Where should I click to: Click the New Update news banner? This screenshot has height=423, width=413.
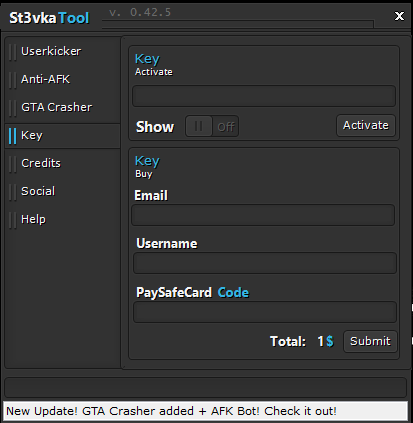click(x=205, y=411)
